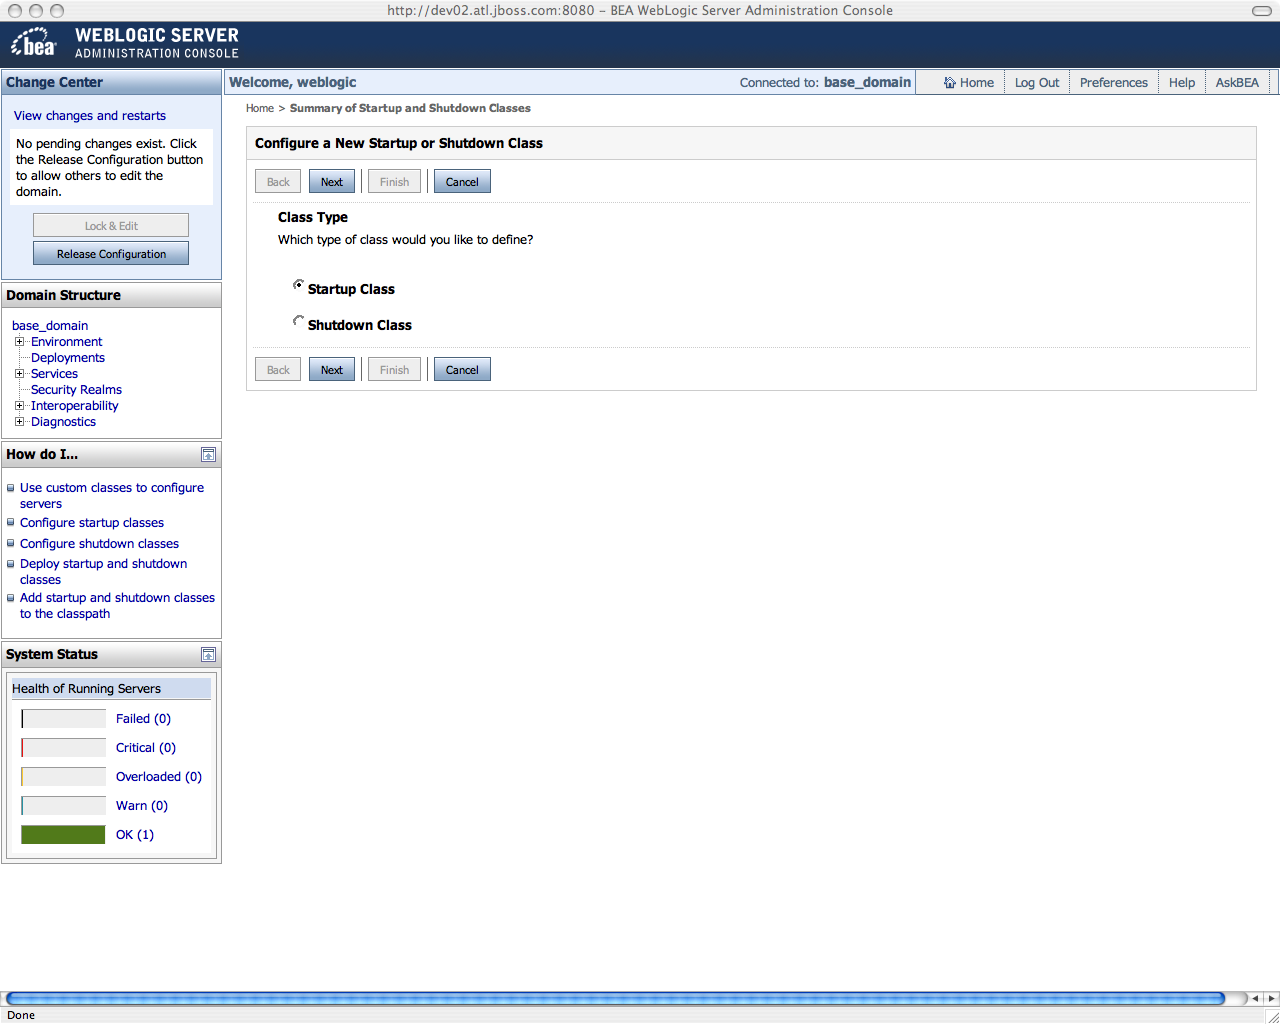The height and width of the screenshot is (1024, 1280).
Task: Click Overloaded (0) server health link
Action: click(x=159, y=777)
